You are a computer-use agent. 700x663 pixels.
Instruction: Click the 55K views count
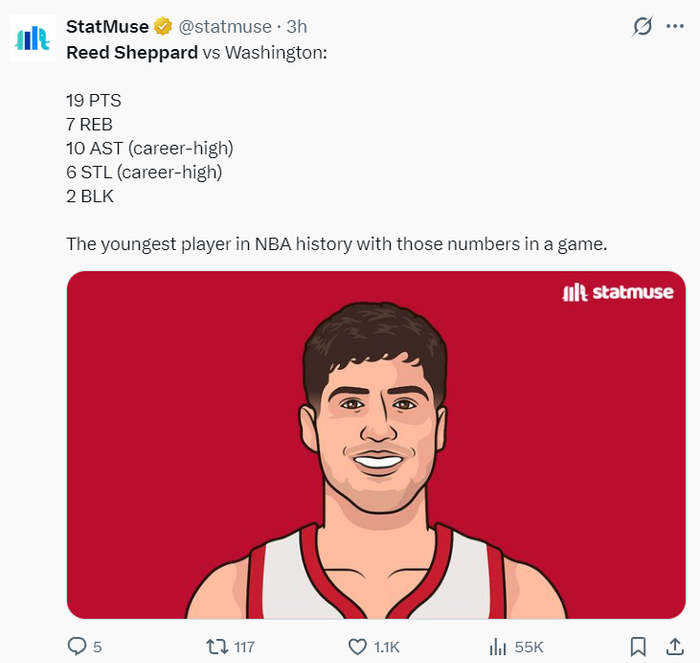pyautogui.click(x=528, y=647)
